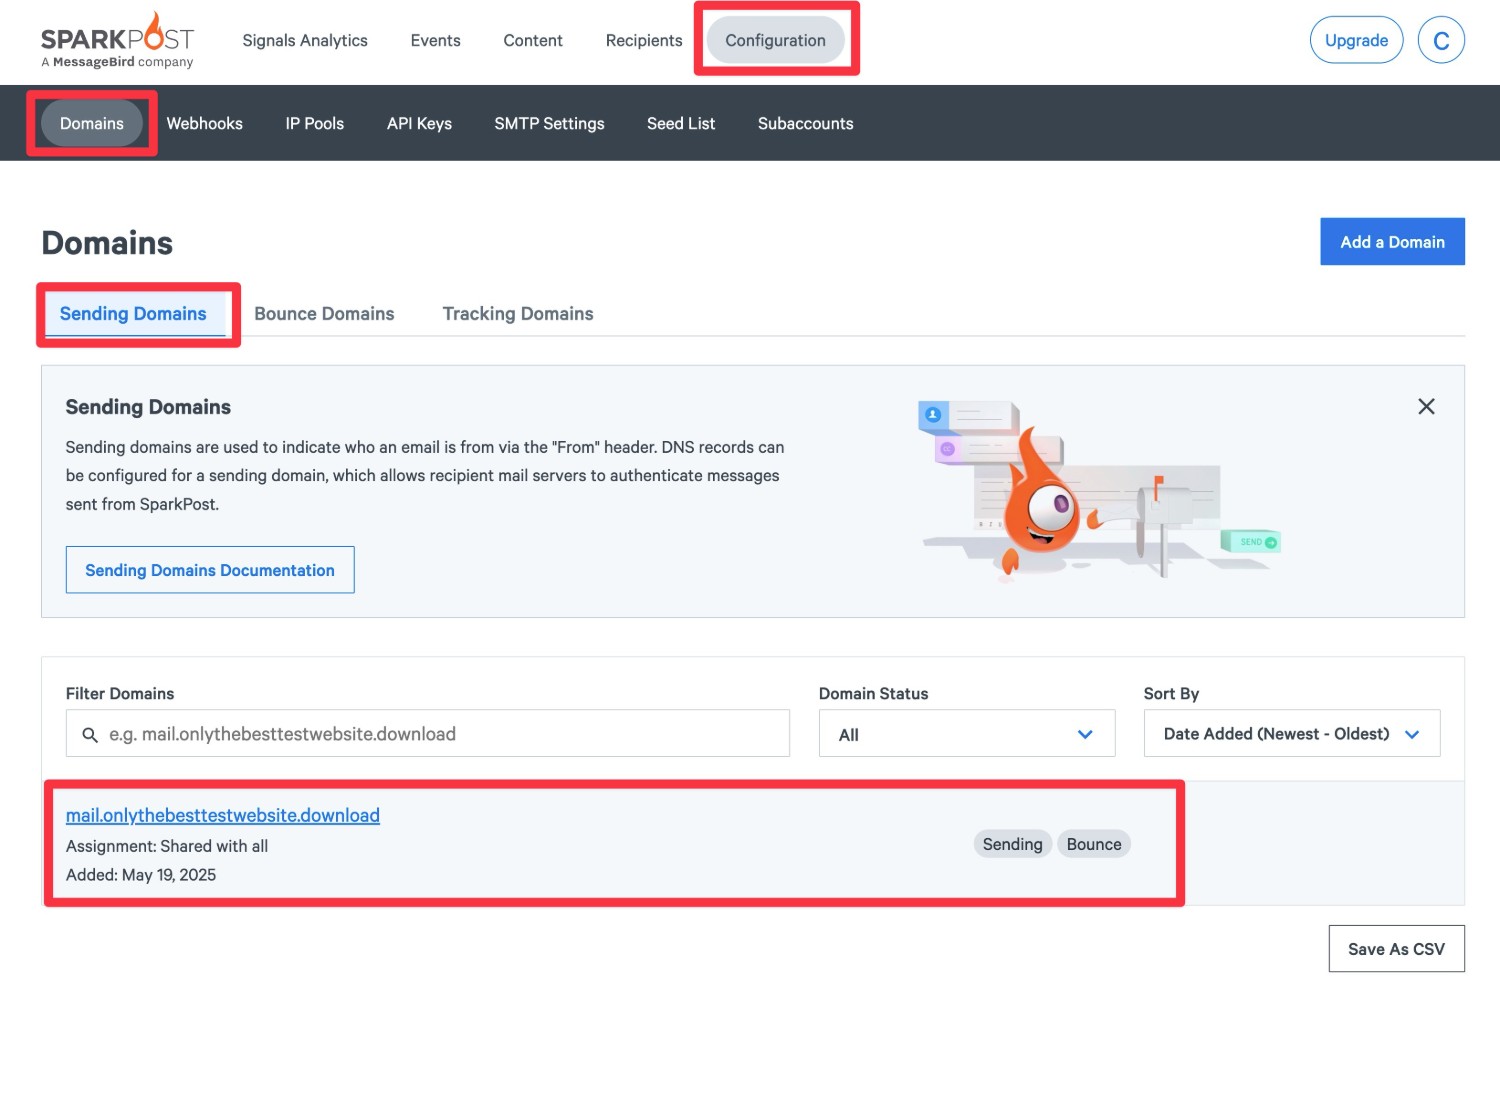The image size is (1500, 1112).
Task: Click 'Assignment: Shared with all' text
Action: click(167, 846)
